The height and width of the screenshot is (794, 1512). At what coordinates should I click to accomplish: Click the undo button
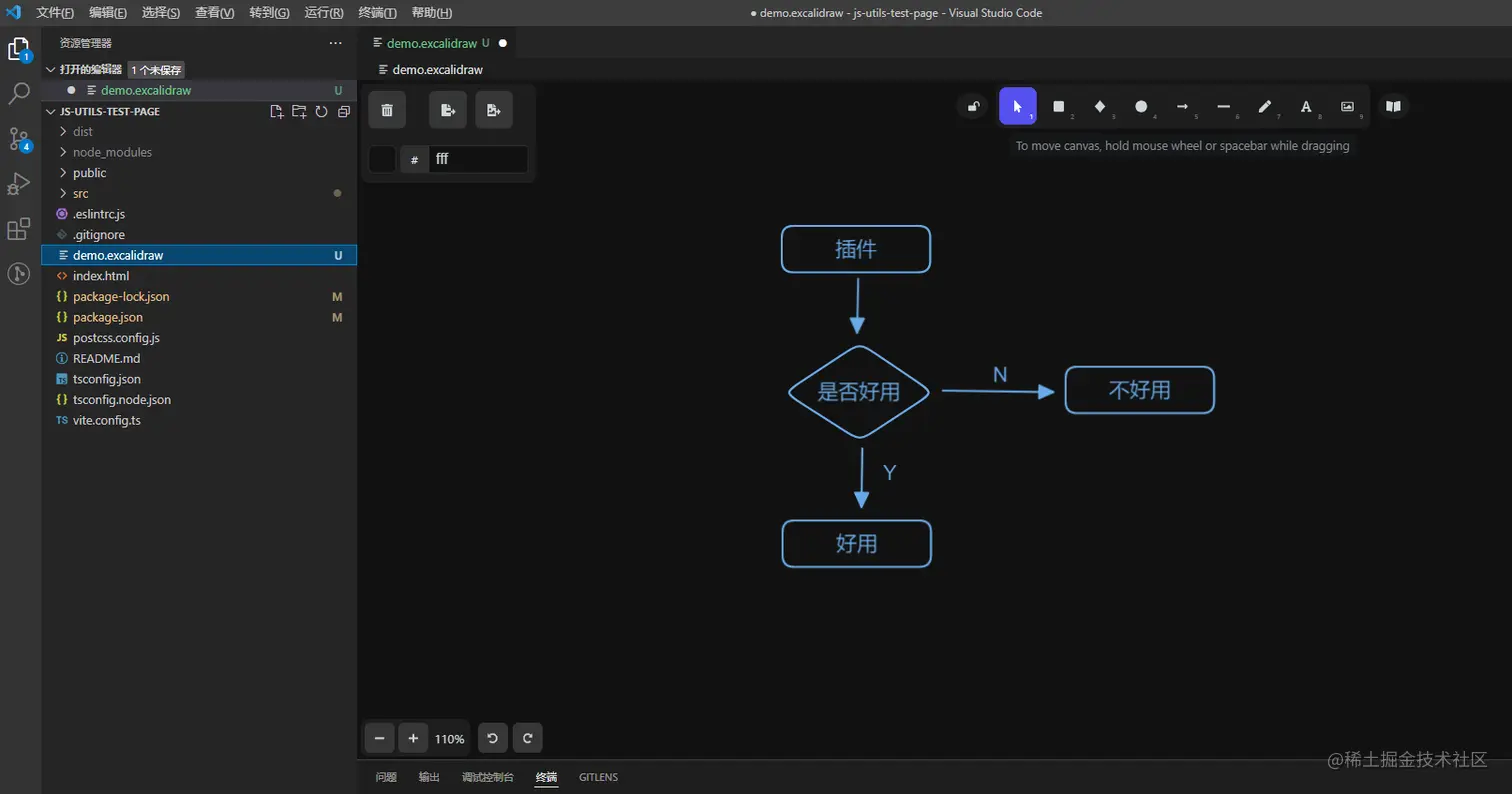click(493, 738)
